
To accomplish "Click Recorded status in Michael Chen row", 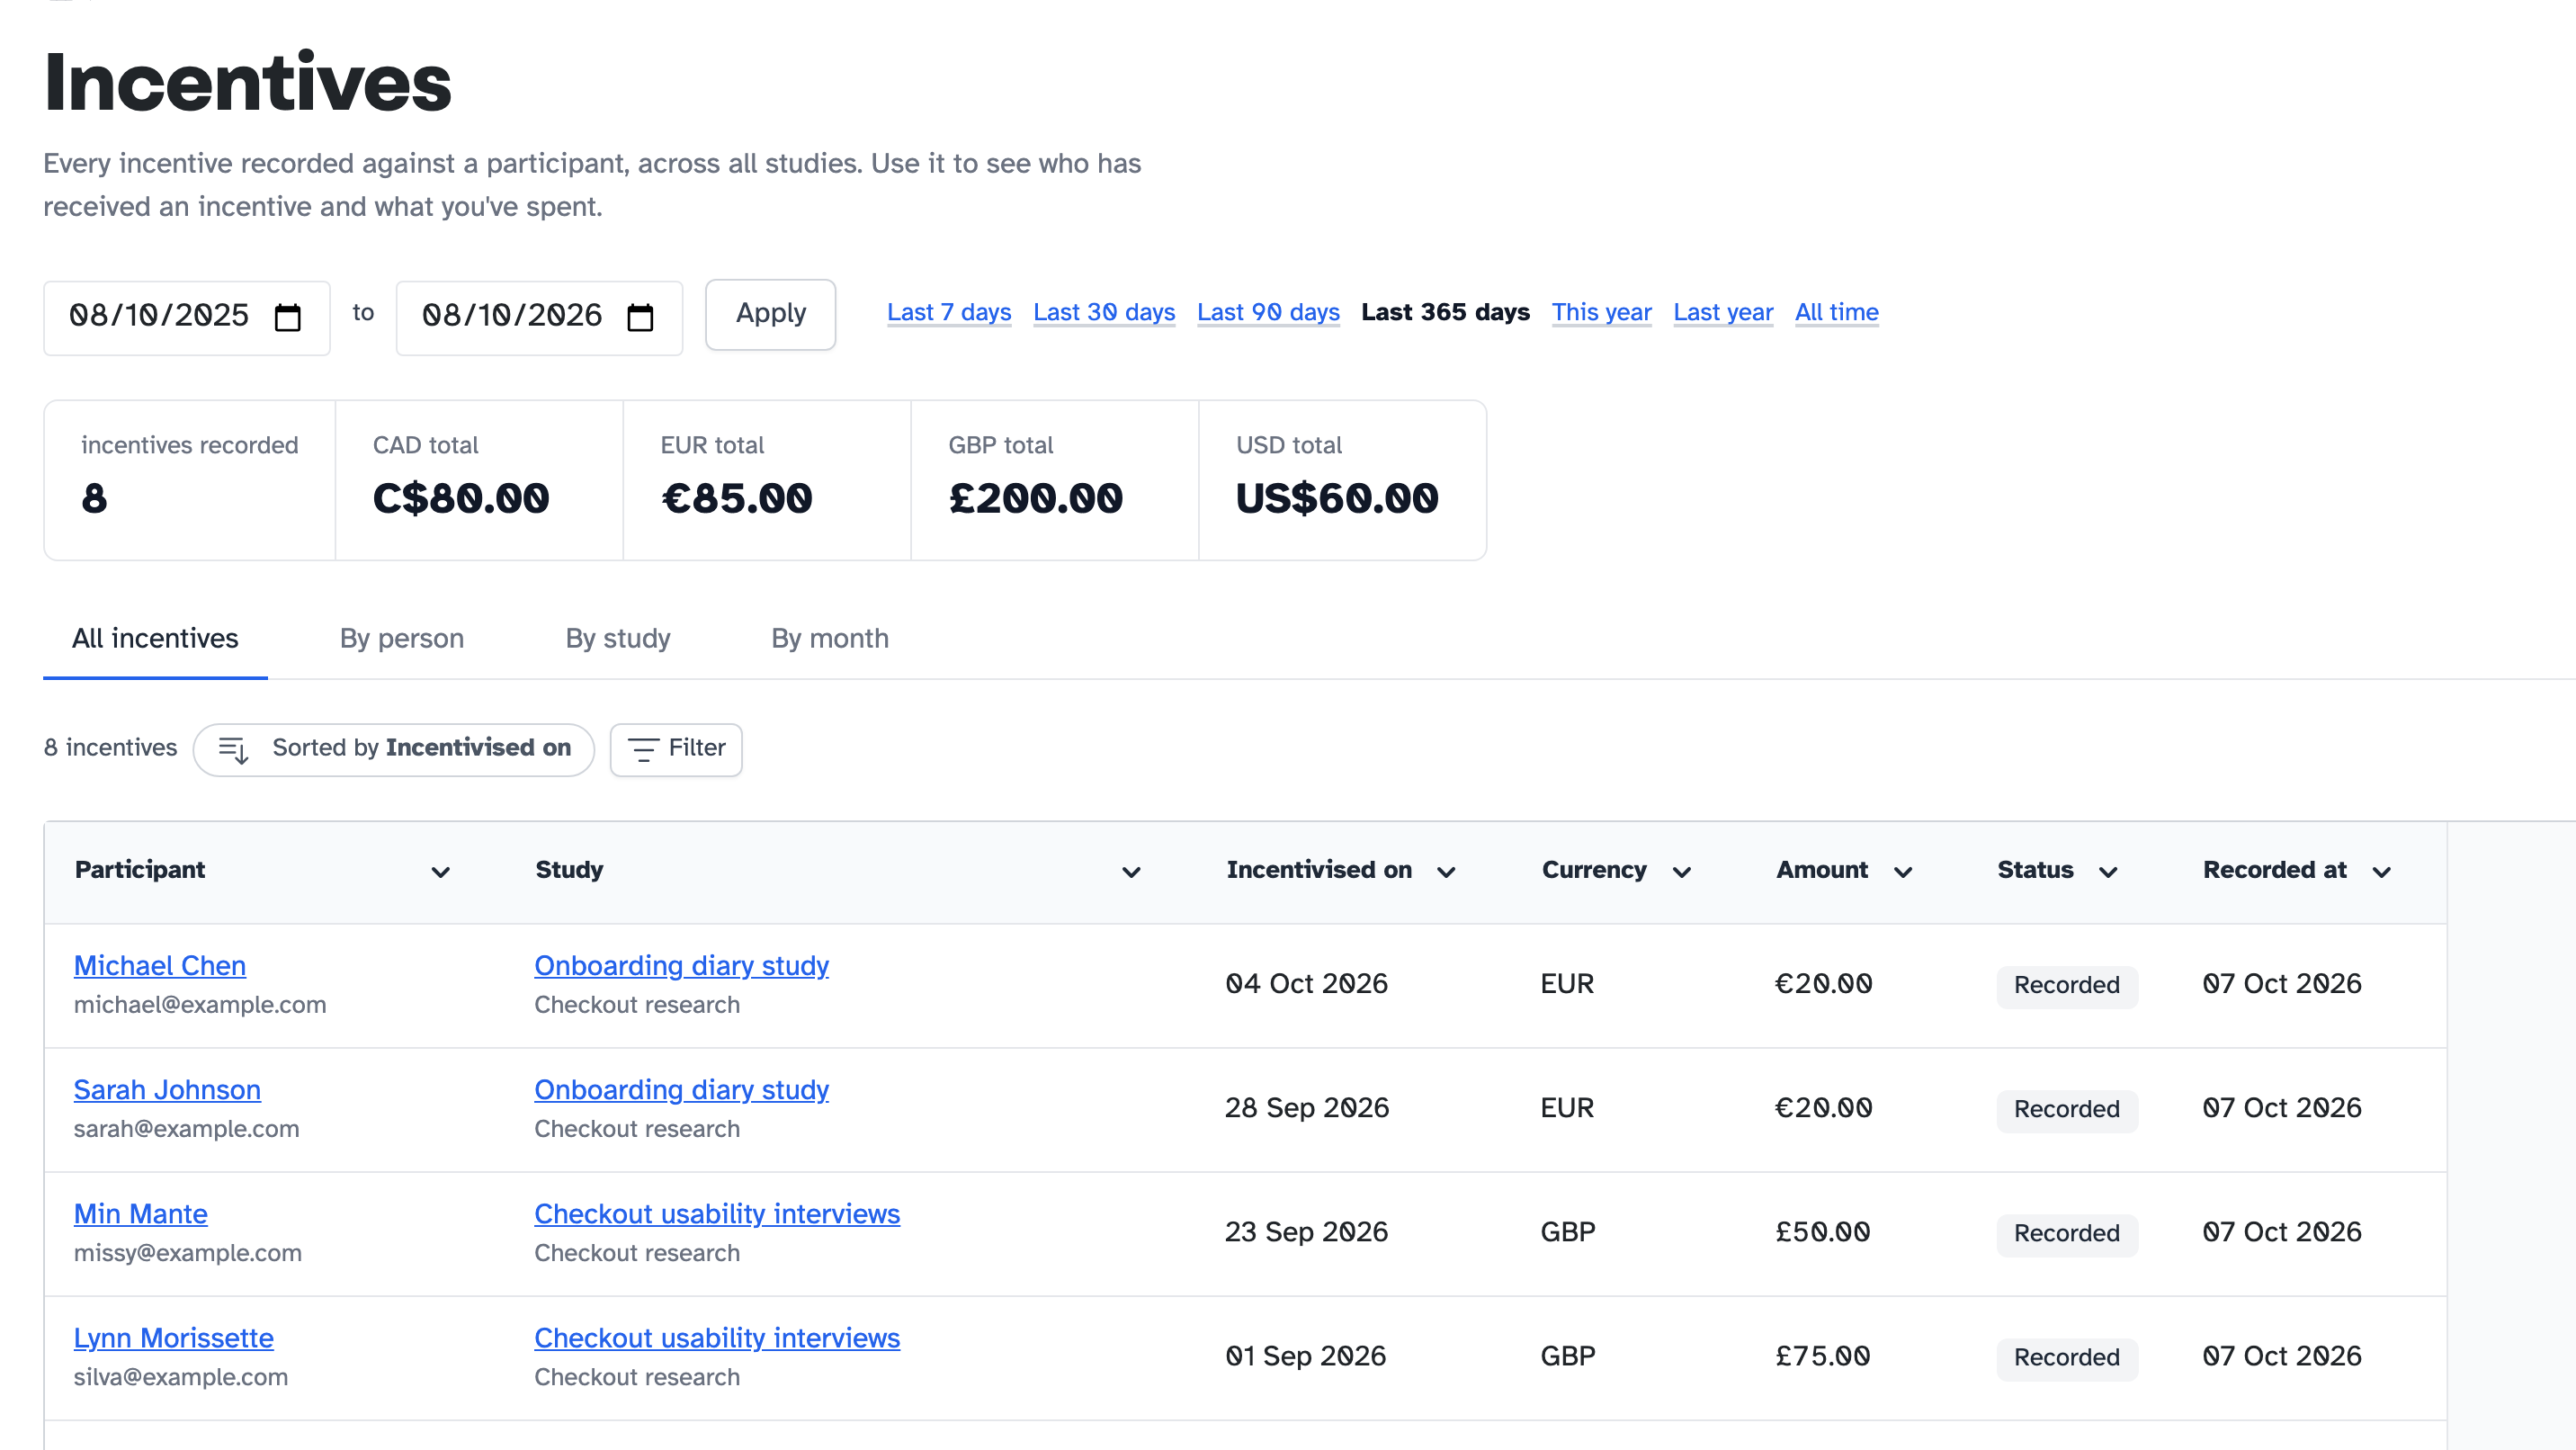I will tap(2066, 985).
